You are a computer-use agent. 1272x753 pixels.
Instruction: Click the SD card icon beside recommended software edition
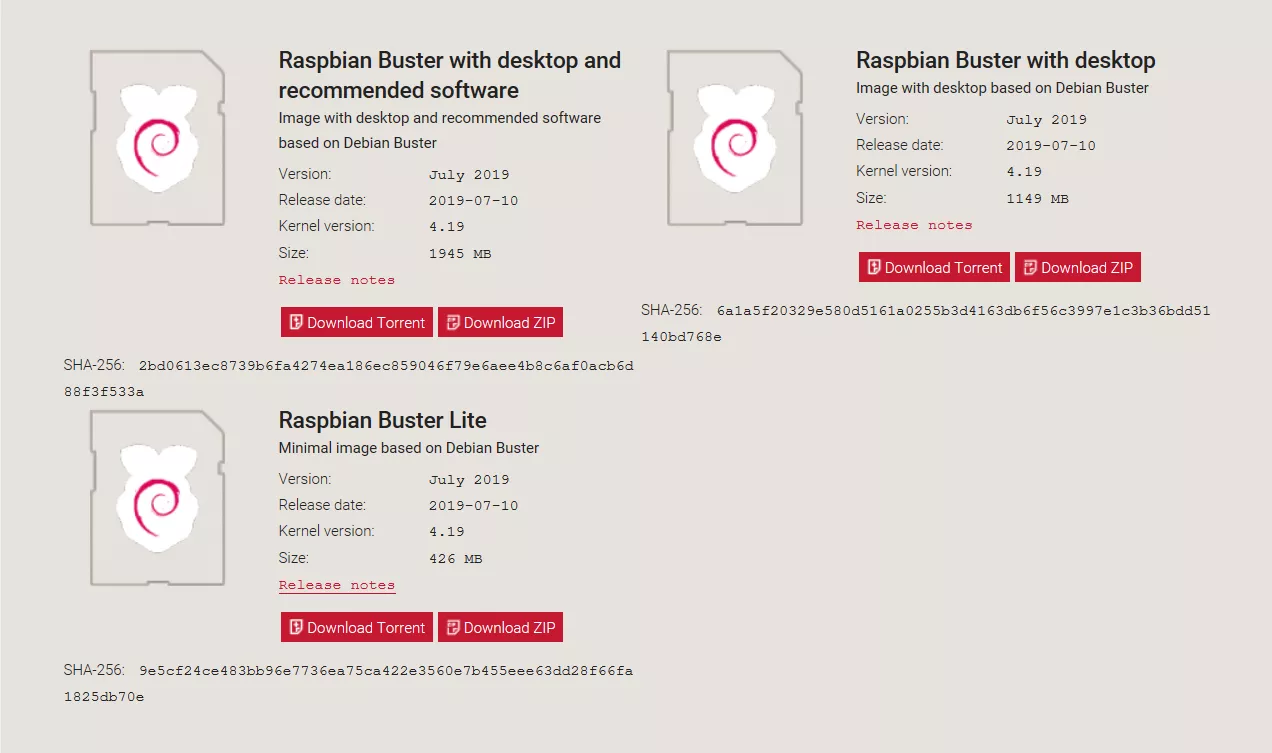tap(157, 137)
